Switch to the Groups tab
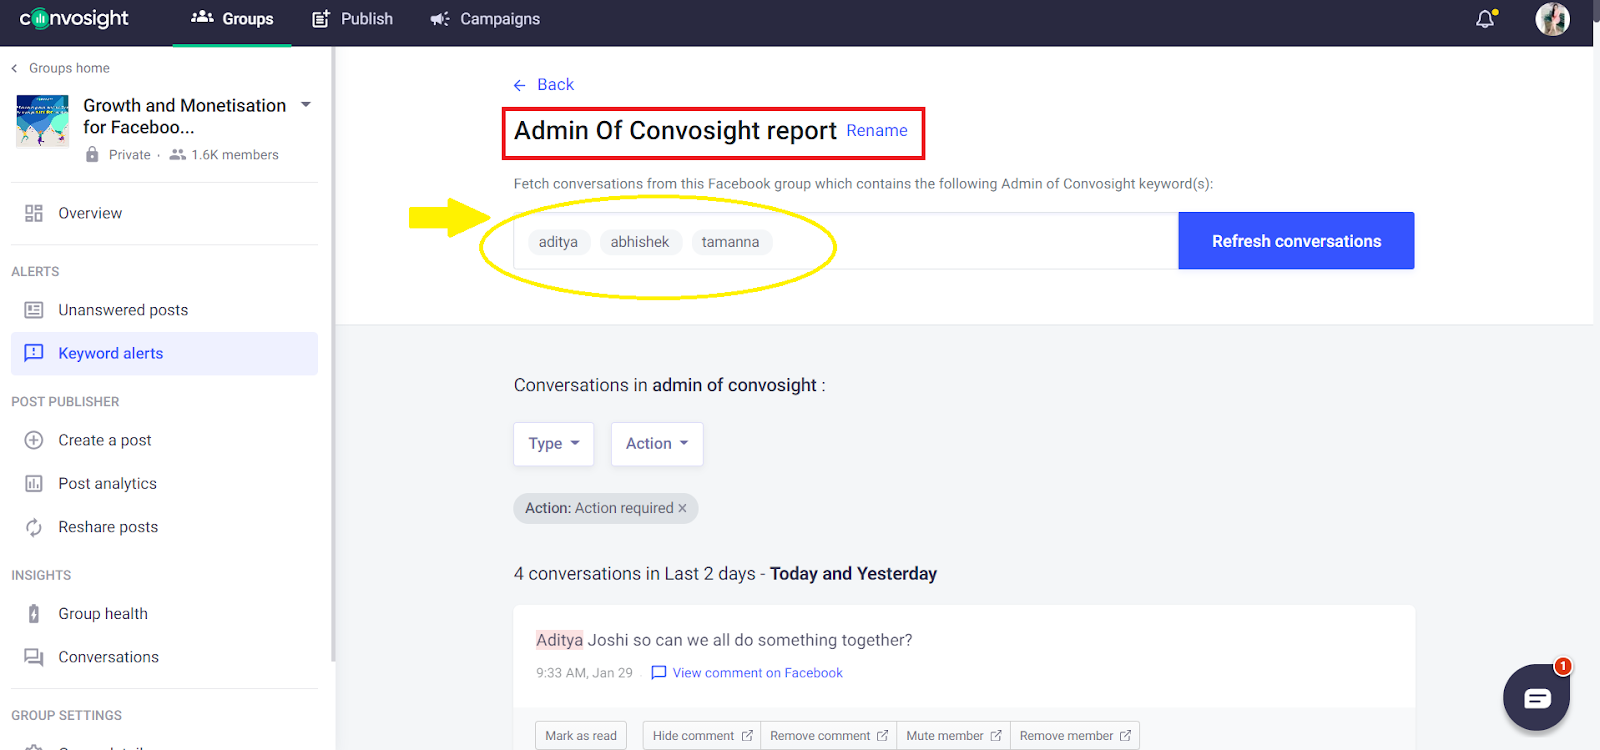The image size is (1600, 750). [232, 19]
